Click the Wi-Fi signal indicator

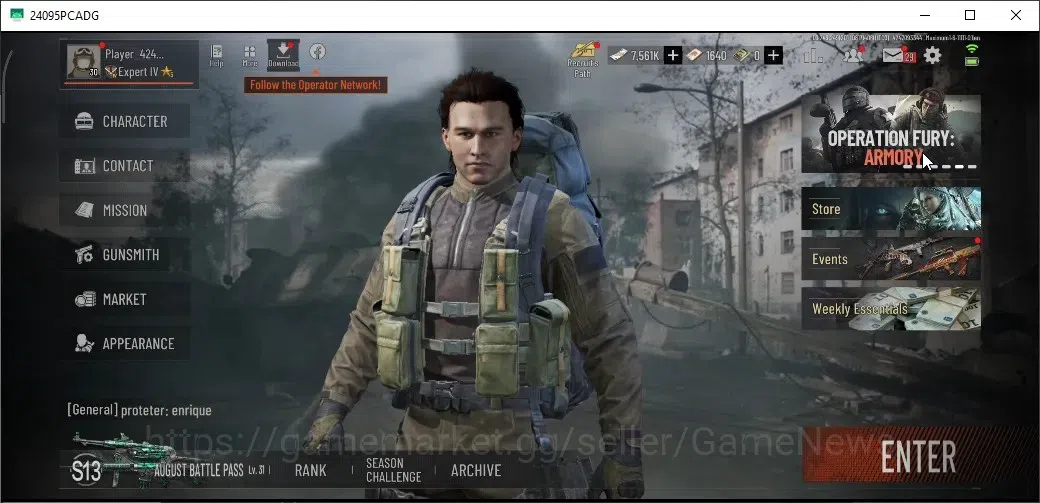point(972,48)
